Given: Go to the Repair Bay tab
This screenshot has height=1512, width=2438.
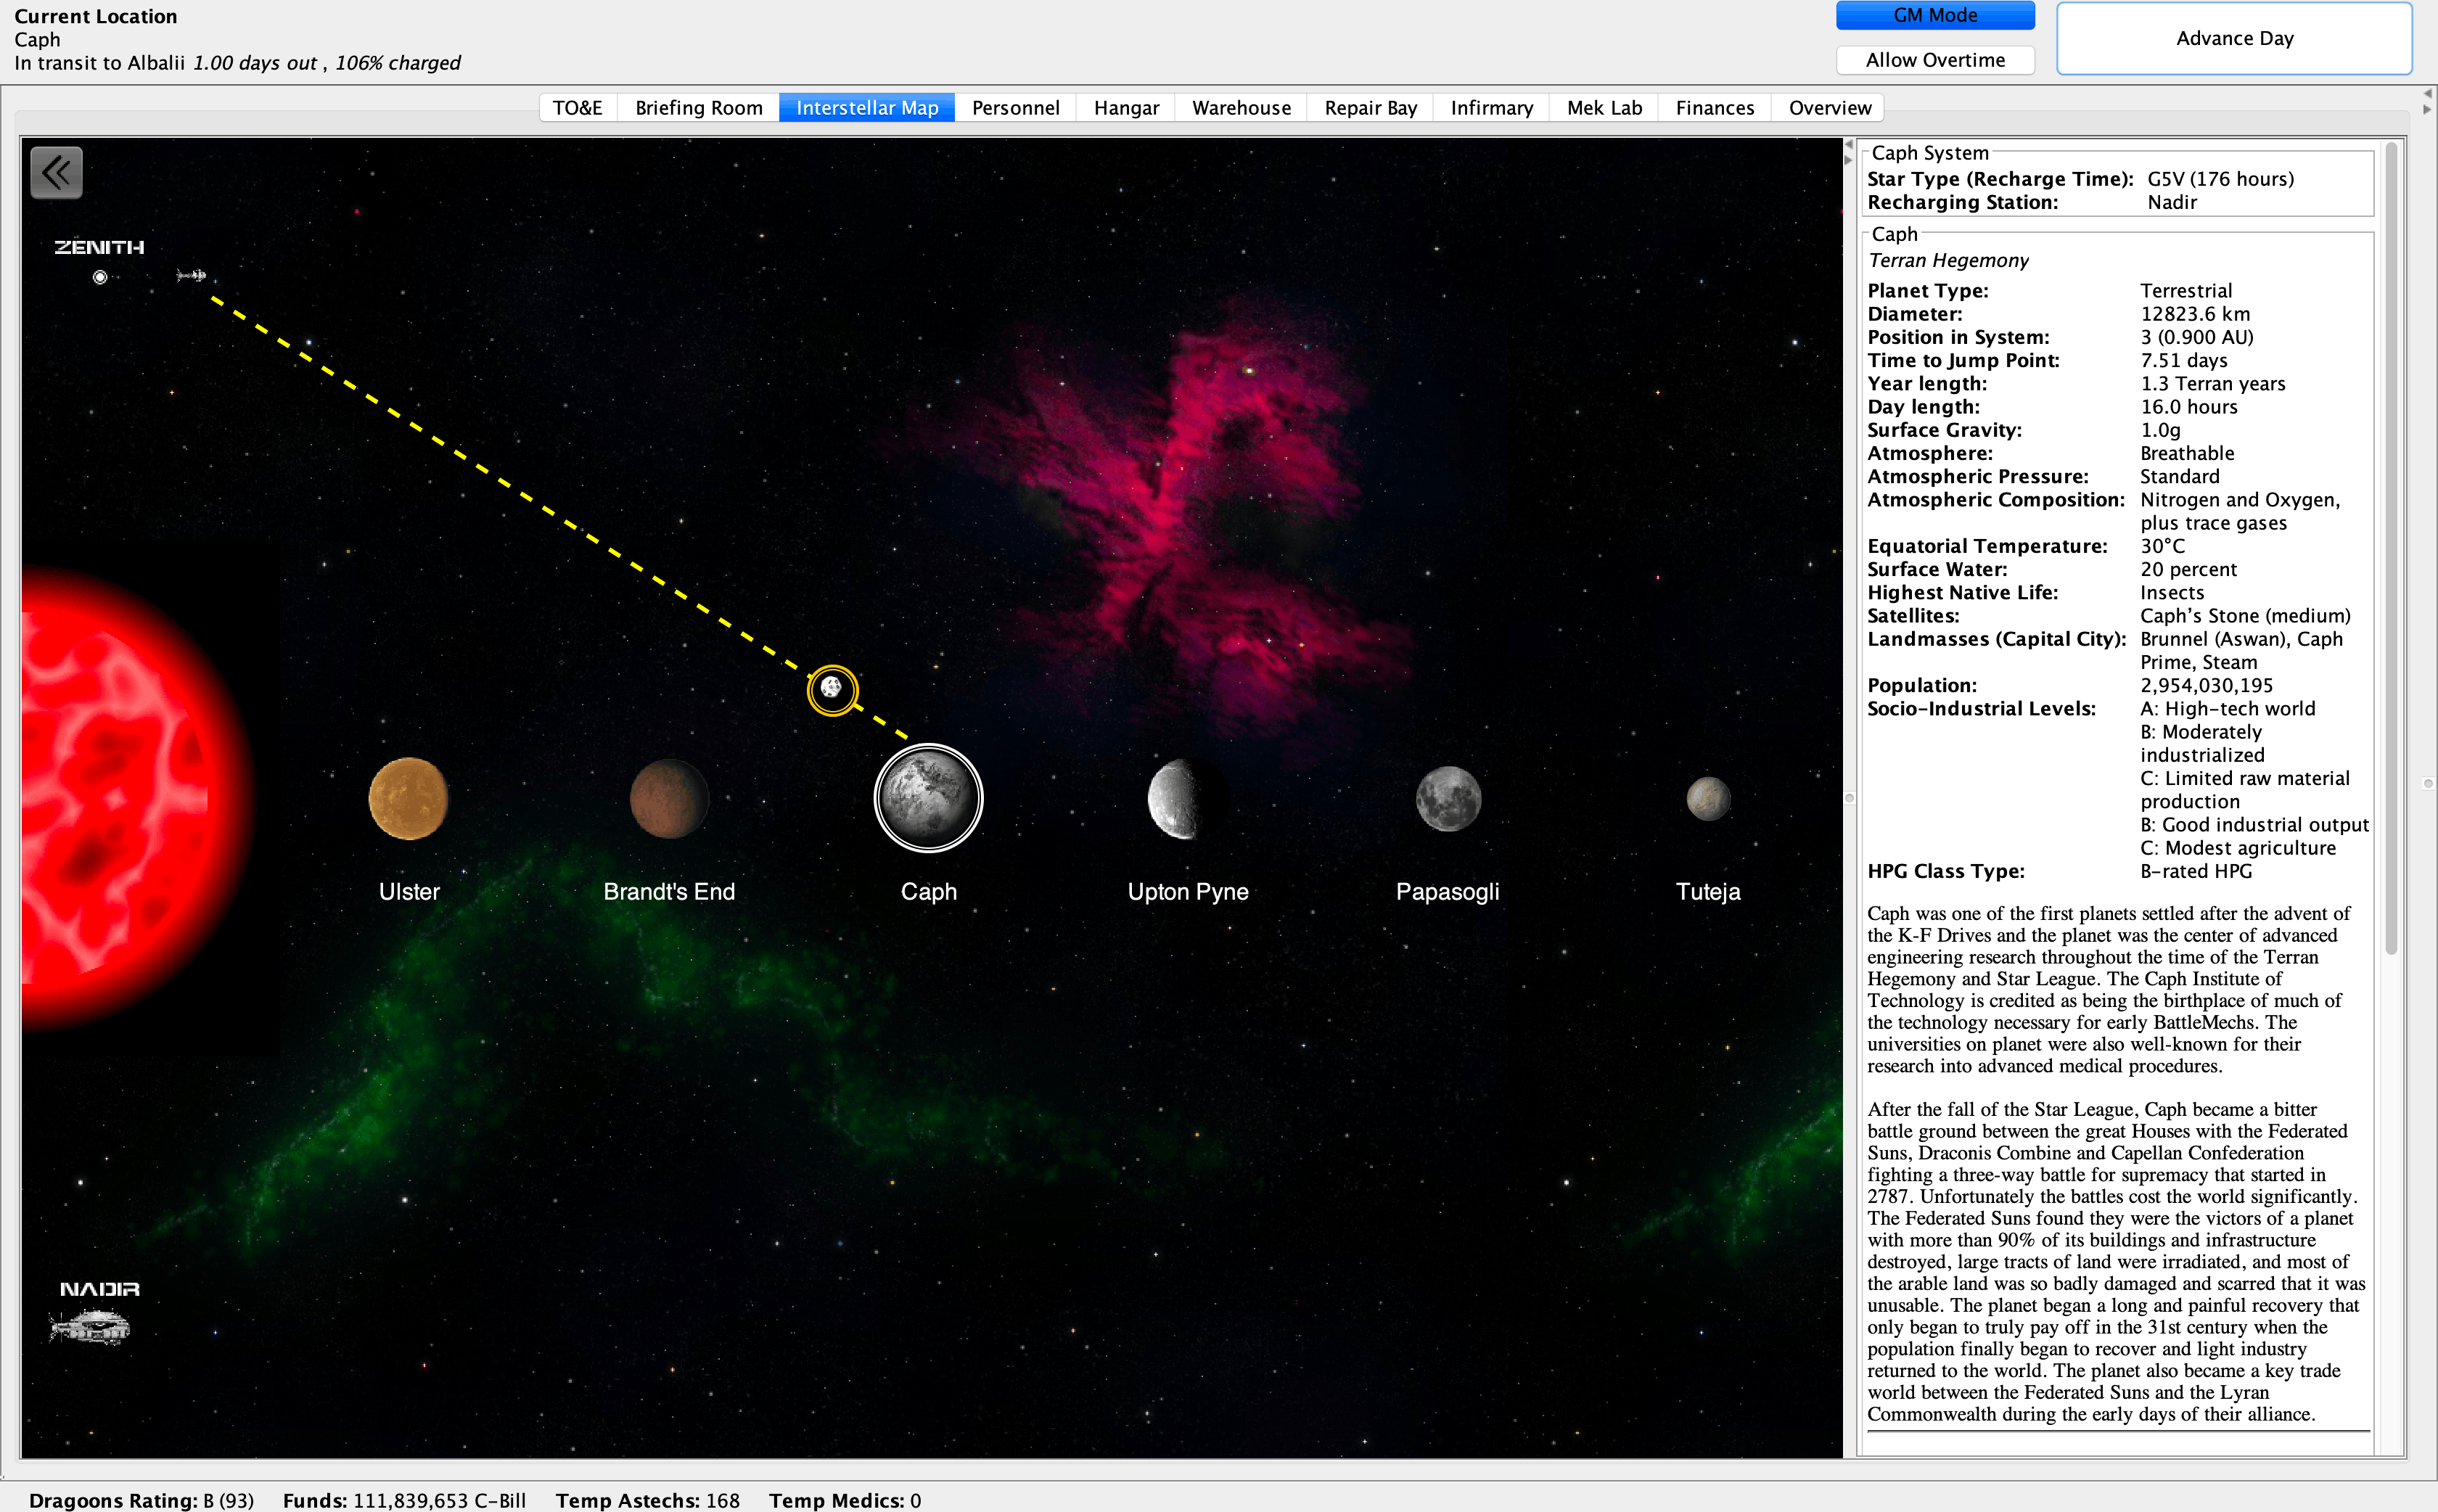Looking at the screenshot, I should point(1371,108).
